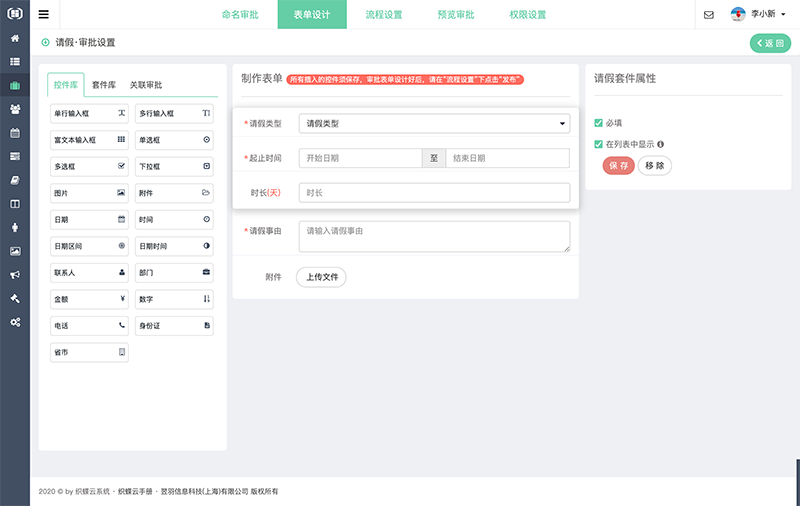Add 电话 control
This screenshot has height=506, width=800.
coord(89,325)
